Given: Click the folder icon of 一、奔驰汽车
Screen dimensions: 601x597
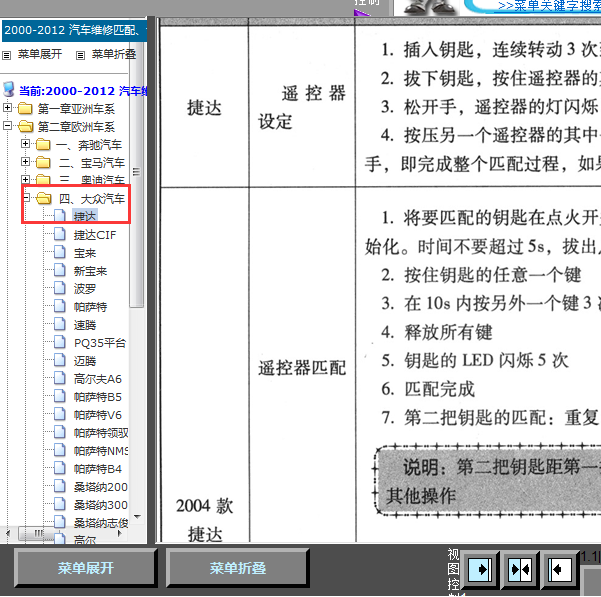Looking at the screenshot, I should point(43,144).
